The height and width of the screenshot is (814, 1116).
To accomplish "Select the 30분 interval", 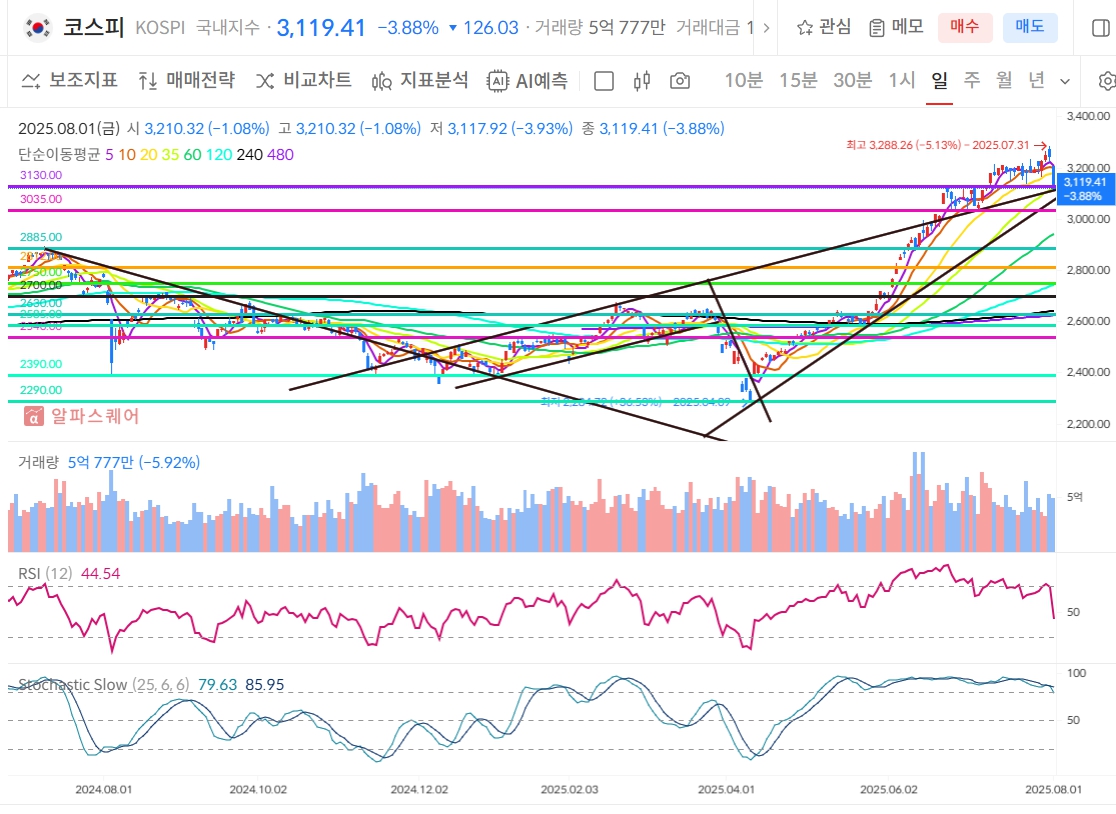I will [x=853, y=80].
